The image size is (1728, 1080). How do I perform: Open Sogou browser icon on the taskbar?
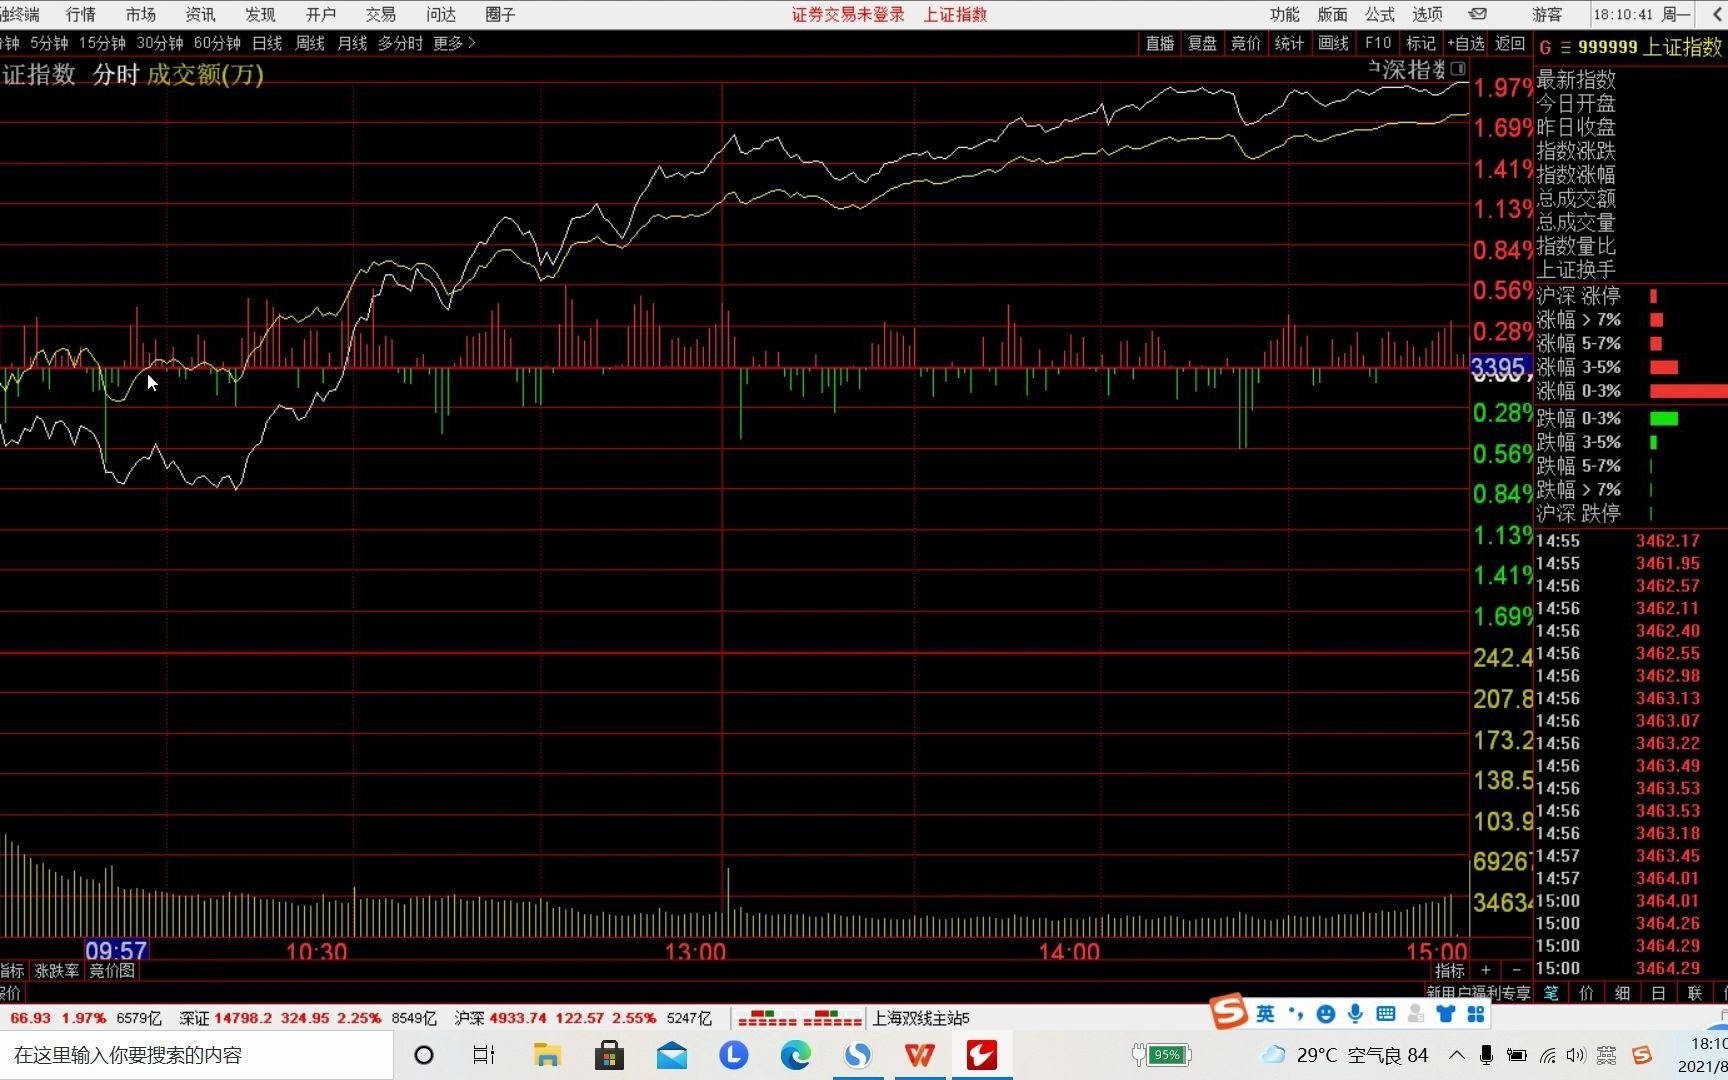(858, 1055)
